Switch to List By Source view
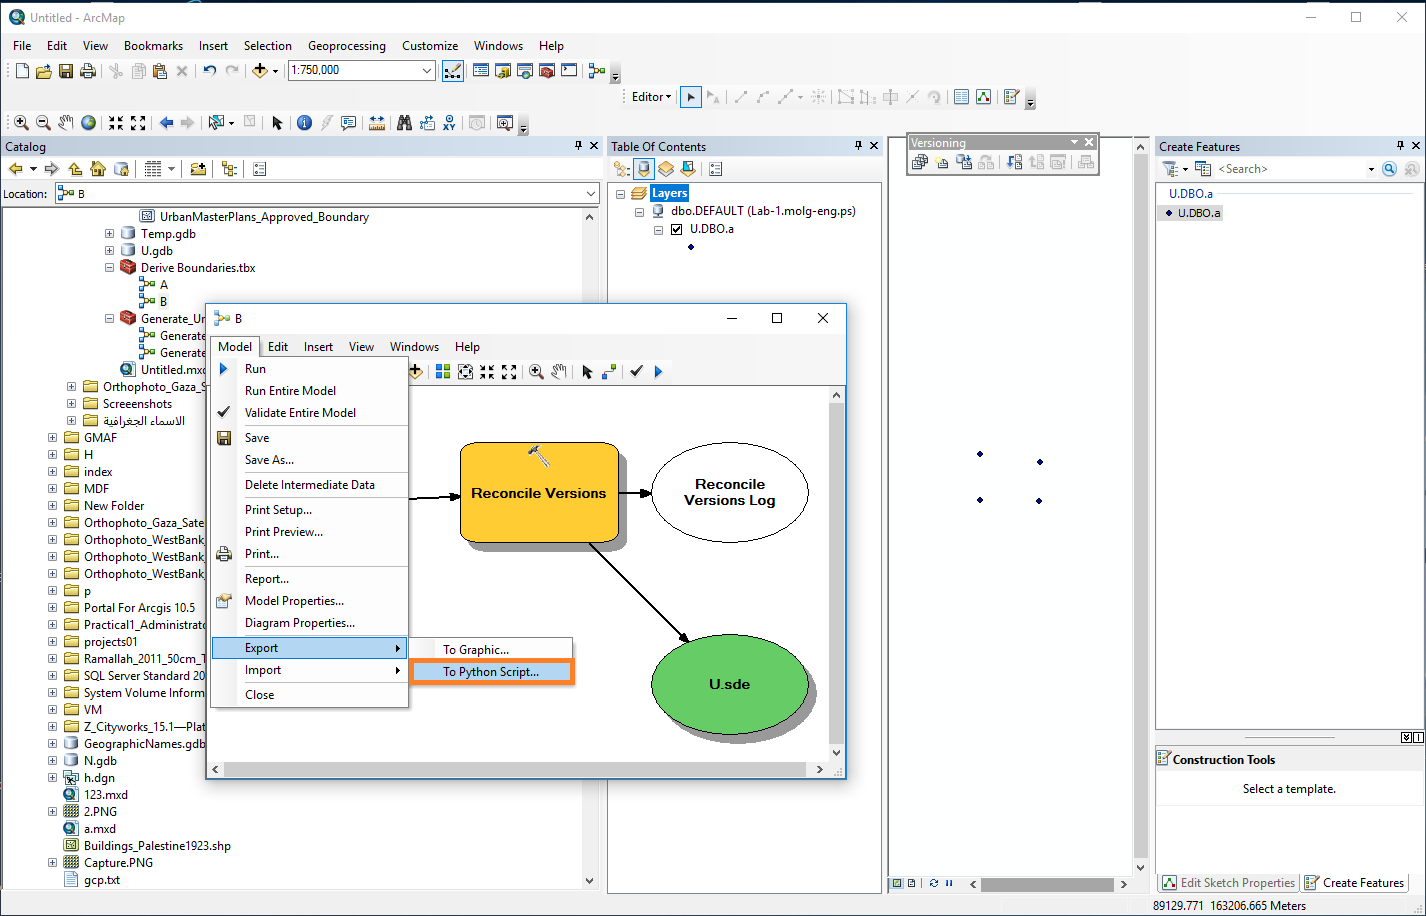Image resolution: width=1426 pixels, height=916 pixels. (644, 169)
